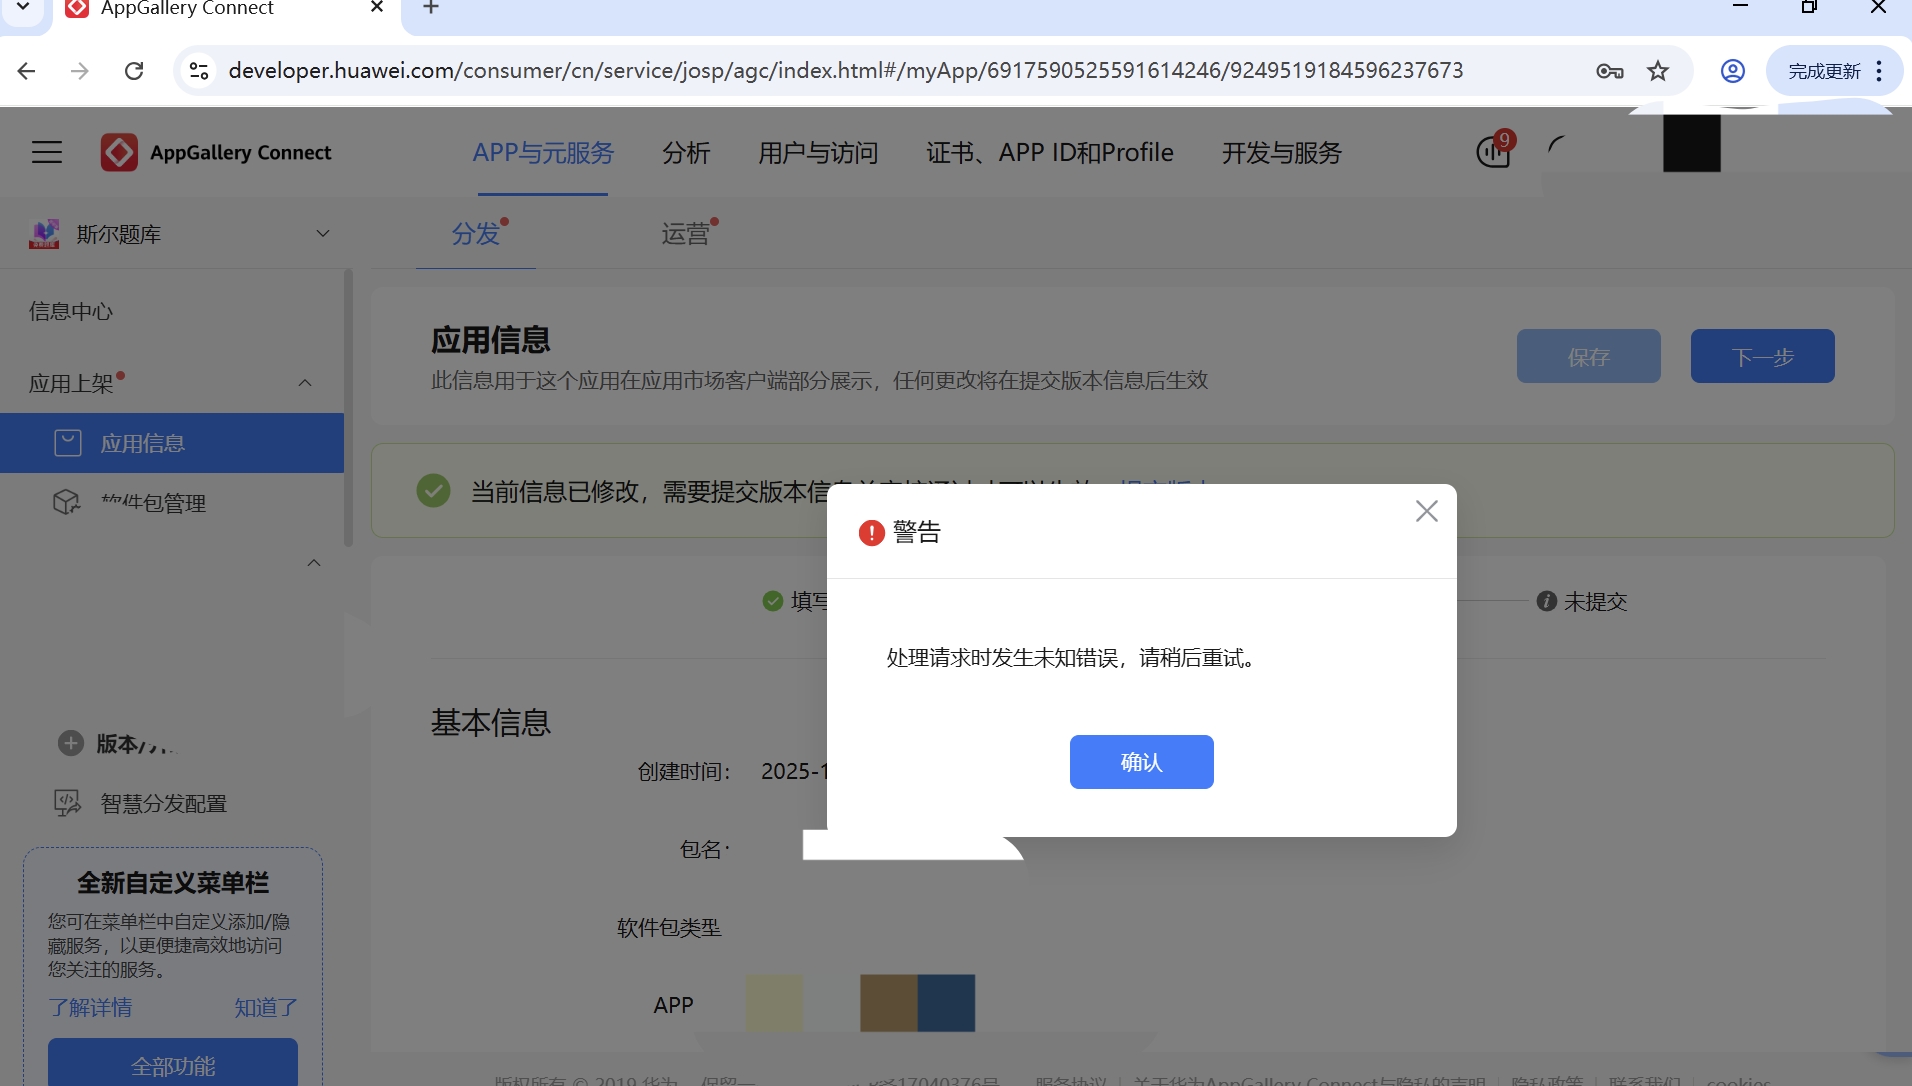Collapse the 应用上架 sidebar section

305,383
